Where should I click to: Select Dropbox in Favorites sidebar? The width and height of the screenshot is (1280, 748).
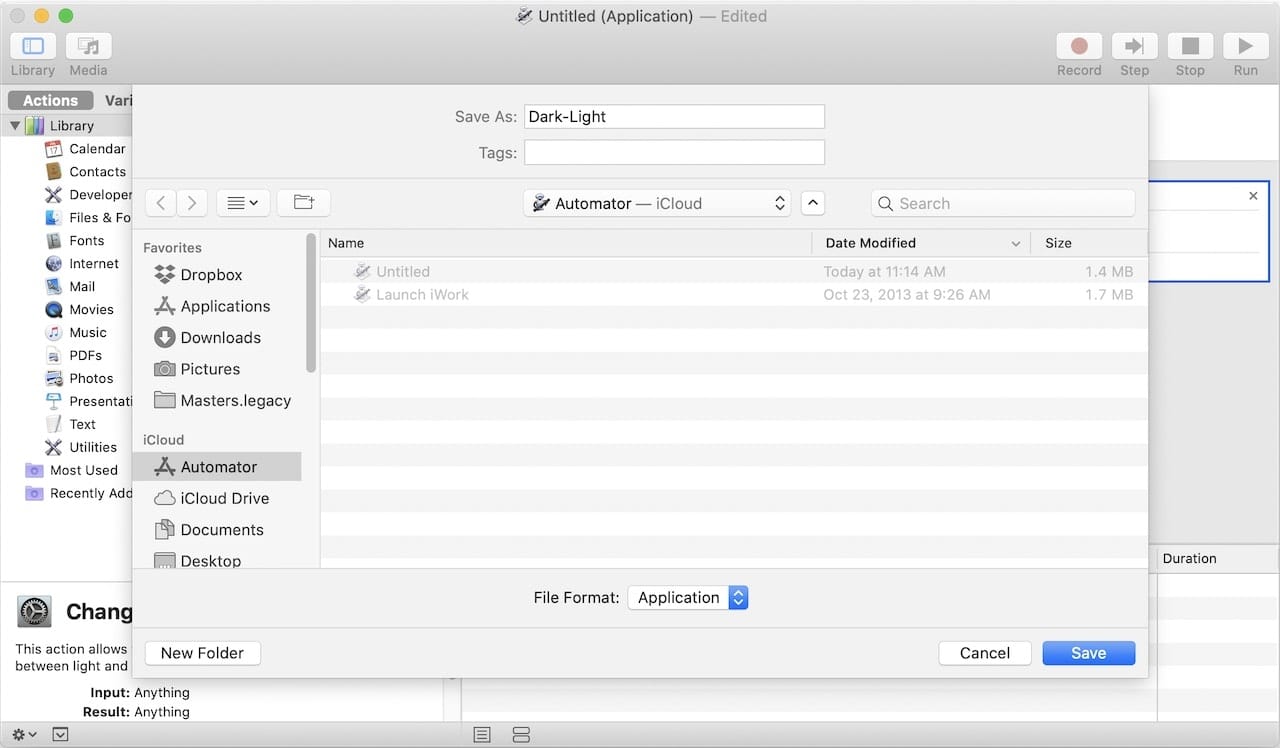point(211,275)
